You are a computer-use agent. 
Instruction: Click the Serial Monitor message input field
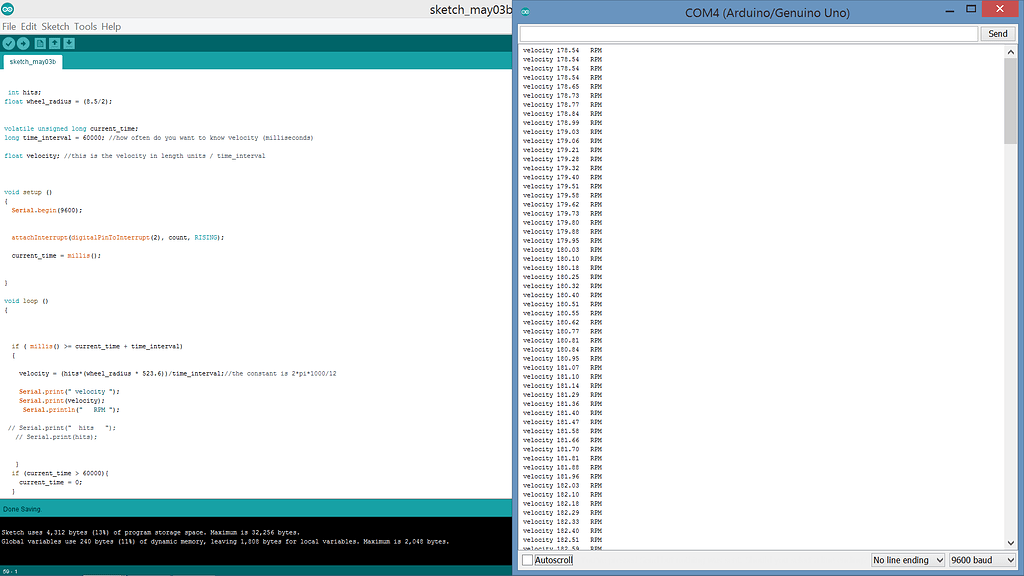(745, 33)
